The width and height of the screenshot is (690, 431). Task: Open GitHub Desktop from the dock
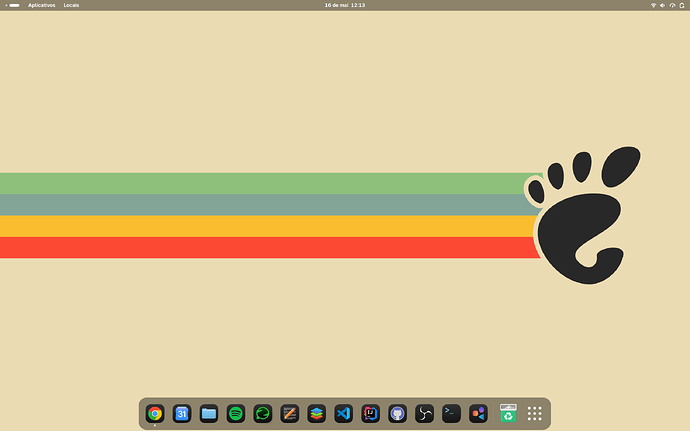point(397,413)
